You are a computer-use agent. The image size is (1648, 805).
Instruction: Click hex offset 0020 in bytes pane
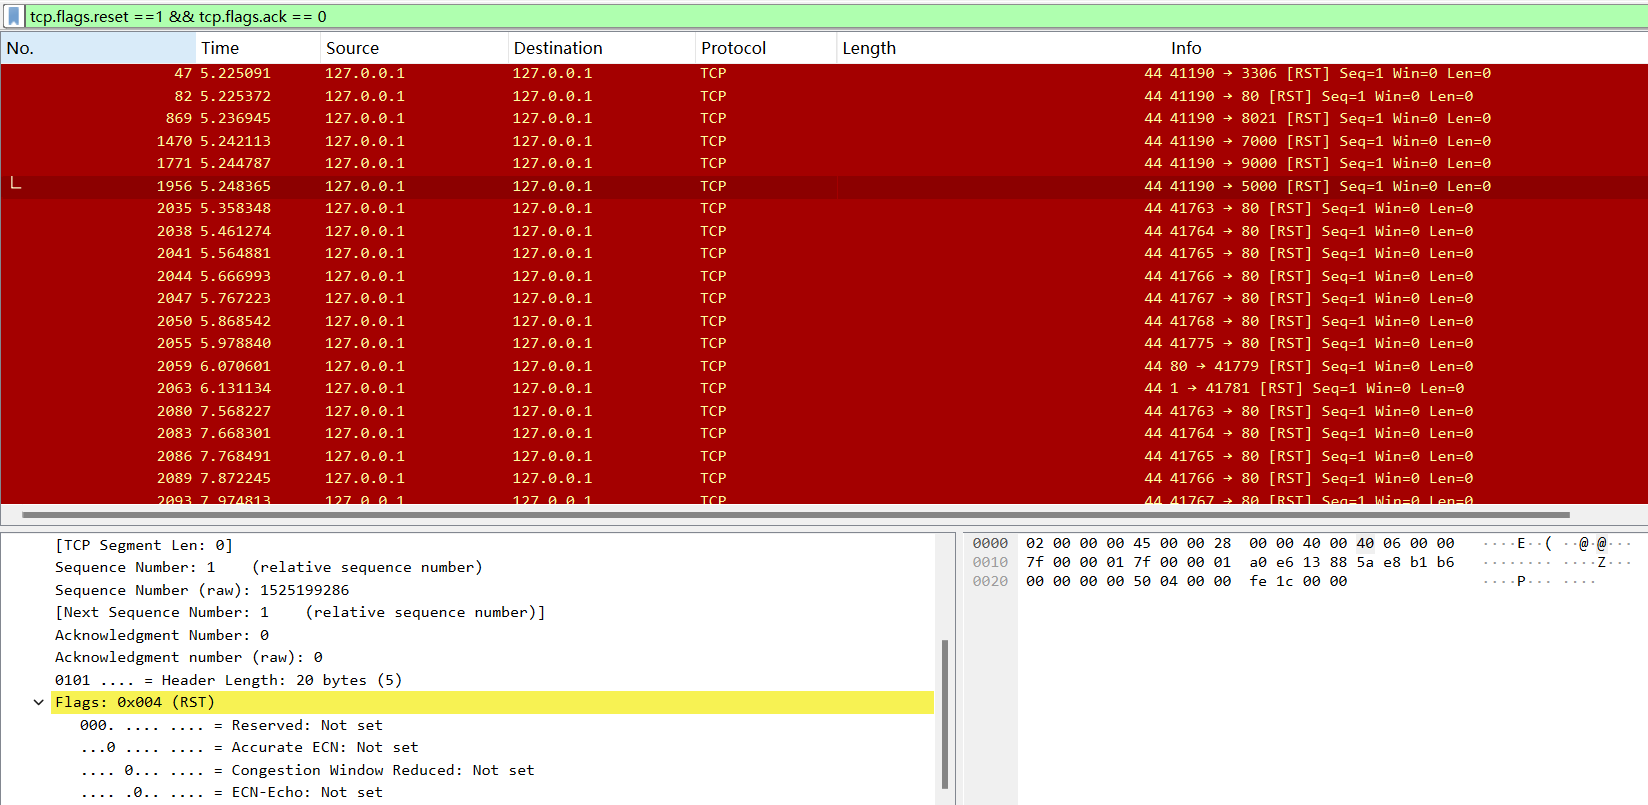pos(990,581)
